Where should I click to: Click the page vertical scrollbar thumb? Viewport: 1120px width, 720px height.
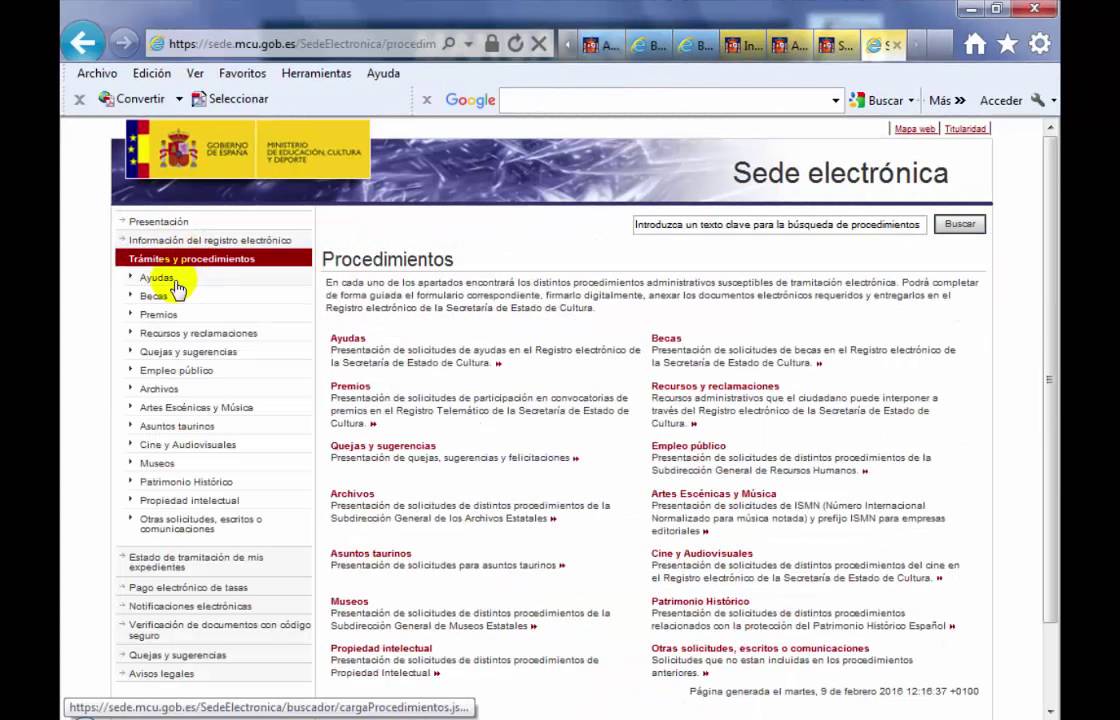(1049, 379)
